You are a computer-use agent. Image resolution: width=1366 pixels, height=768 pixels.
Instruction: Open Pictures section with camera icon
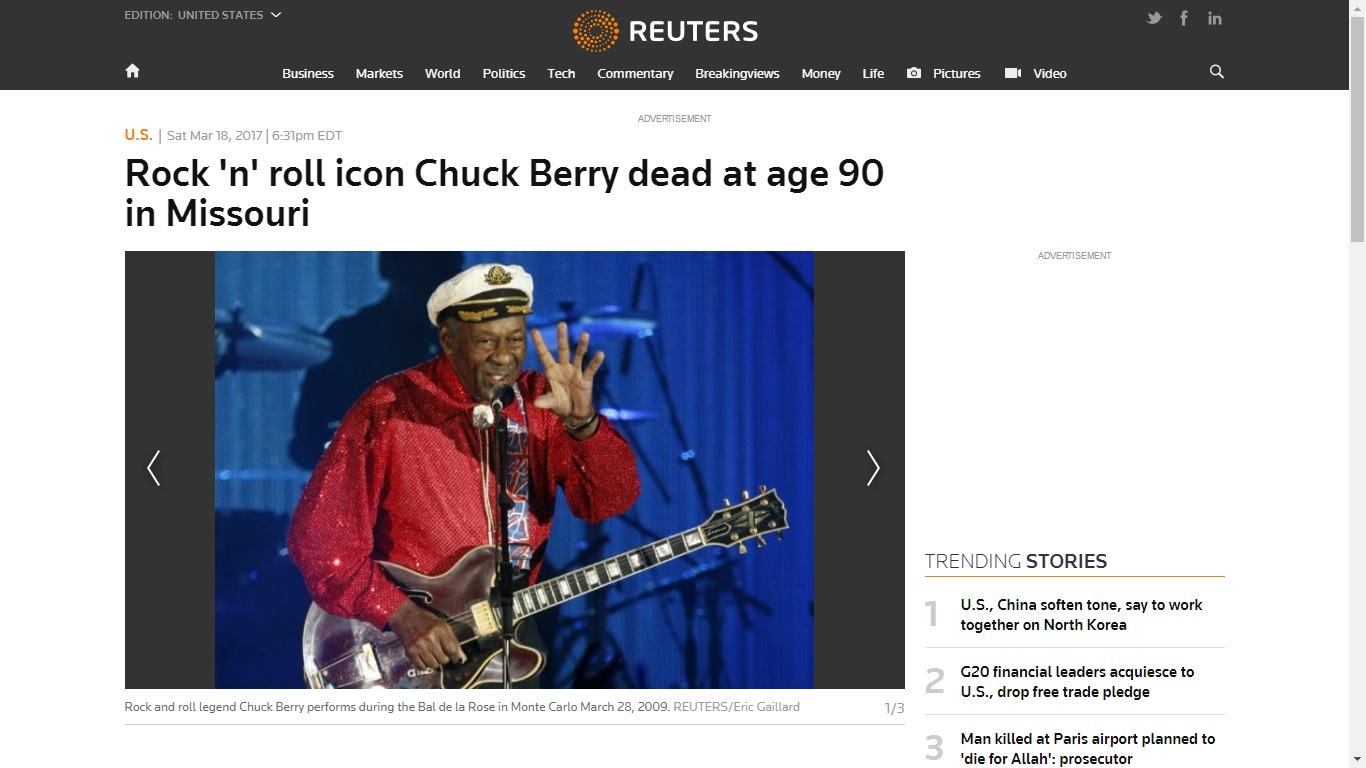(x=943, y=73)
